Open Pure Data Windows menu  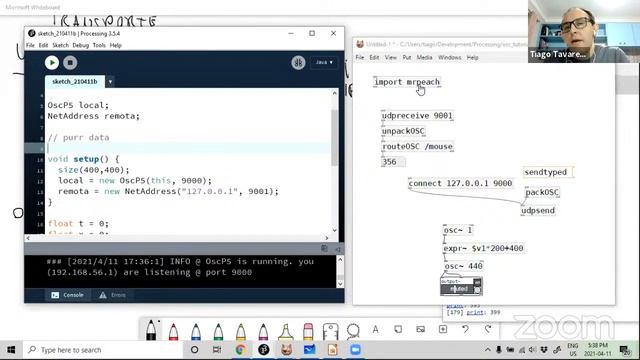tap(449, 58)
